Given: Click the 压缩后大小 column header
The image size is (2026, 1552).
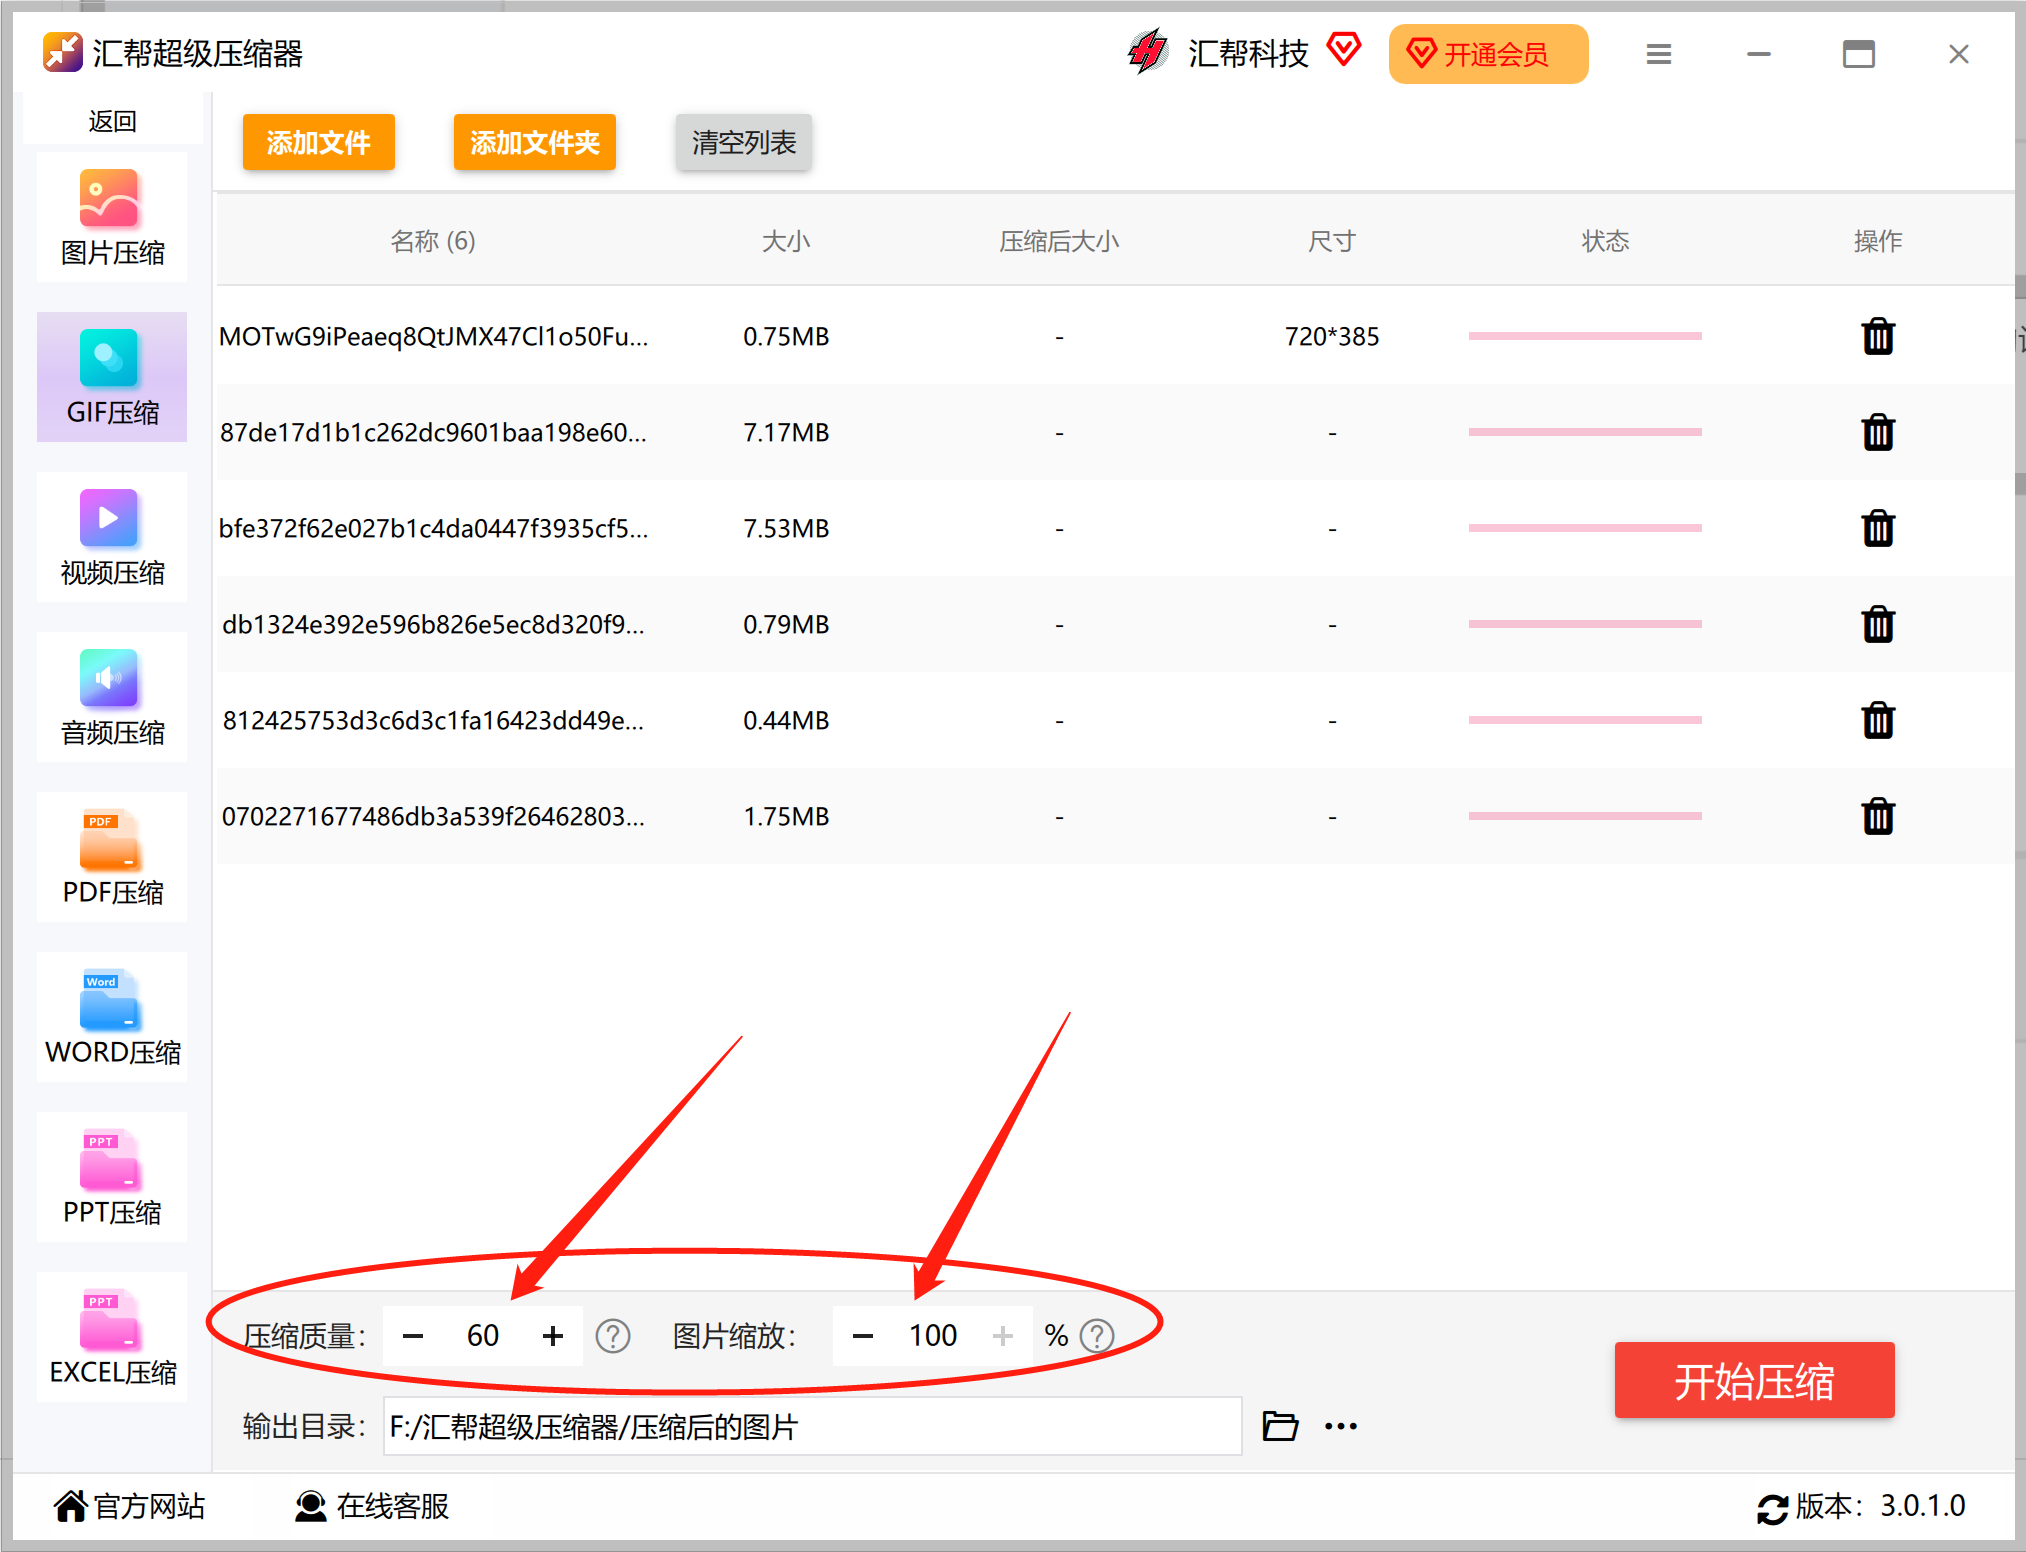Looking at the screenshot, I should tap(1059, 241).
